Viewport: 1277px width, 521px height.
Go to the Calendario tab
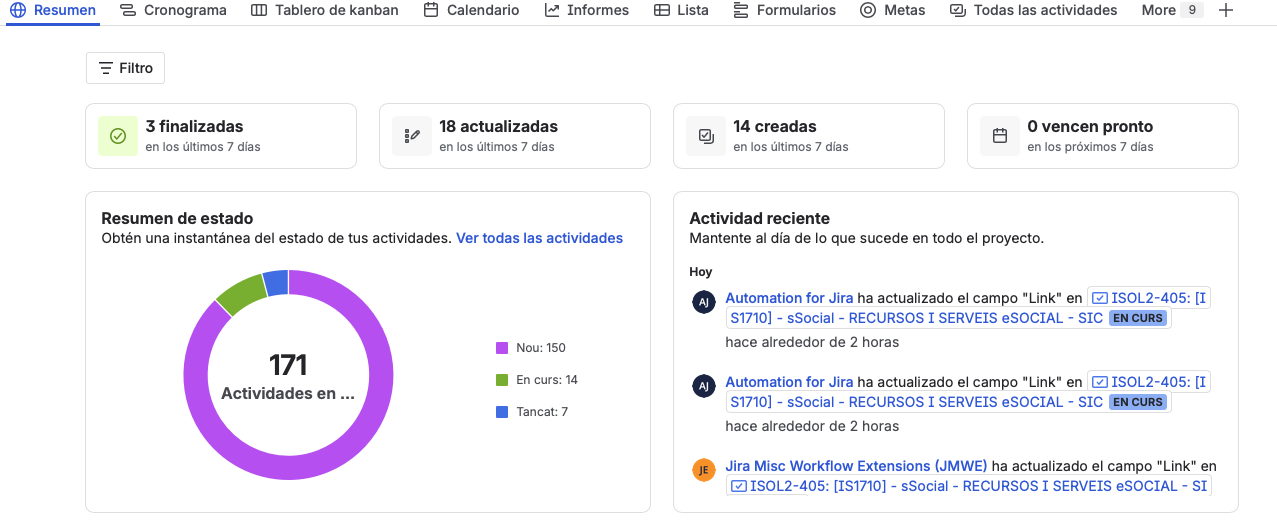coord(471,10)
